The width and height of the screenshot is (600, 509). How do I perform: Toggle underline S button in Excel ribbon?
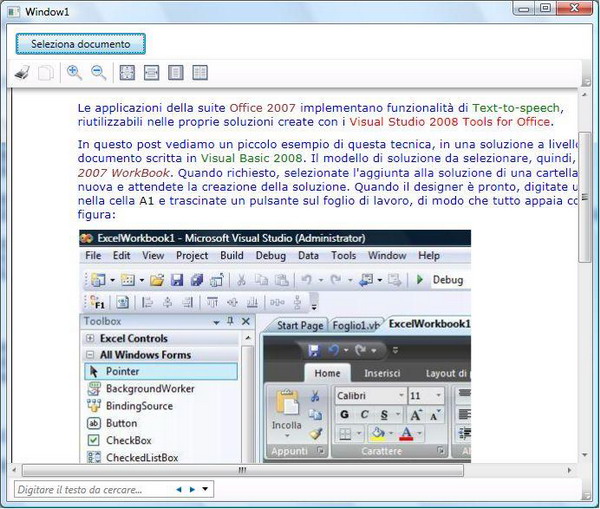click(x=384, y=414)
